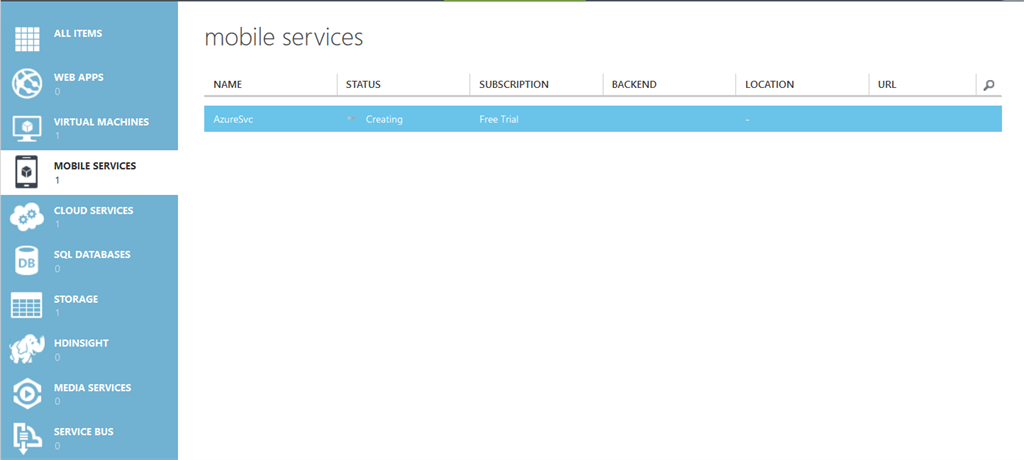Image resolution: width=1024 pixels, height=460 pixels.
Task: Click the Media Services play icon
Action: [x=27, y=394]
